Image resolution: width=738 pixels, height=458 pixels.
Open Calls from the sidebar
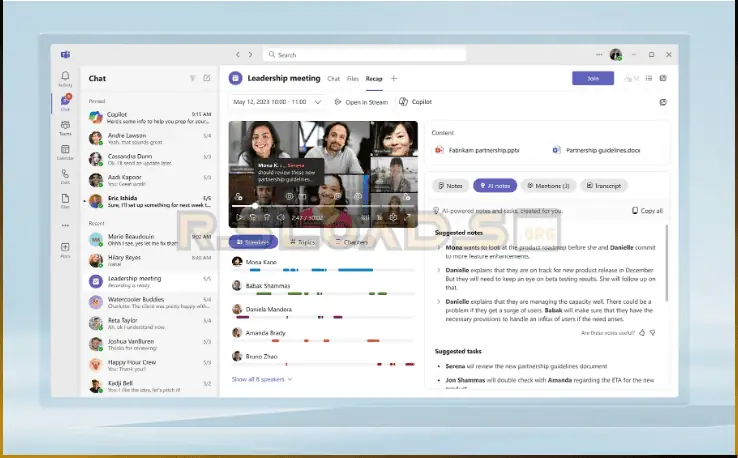pos(65,177)
